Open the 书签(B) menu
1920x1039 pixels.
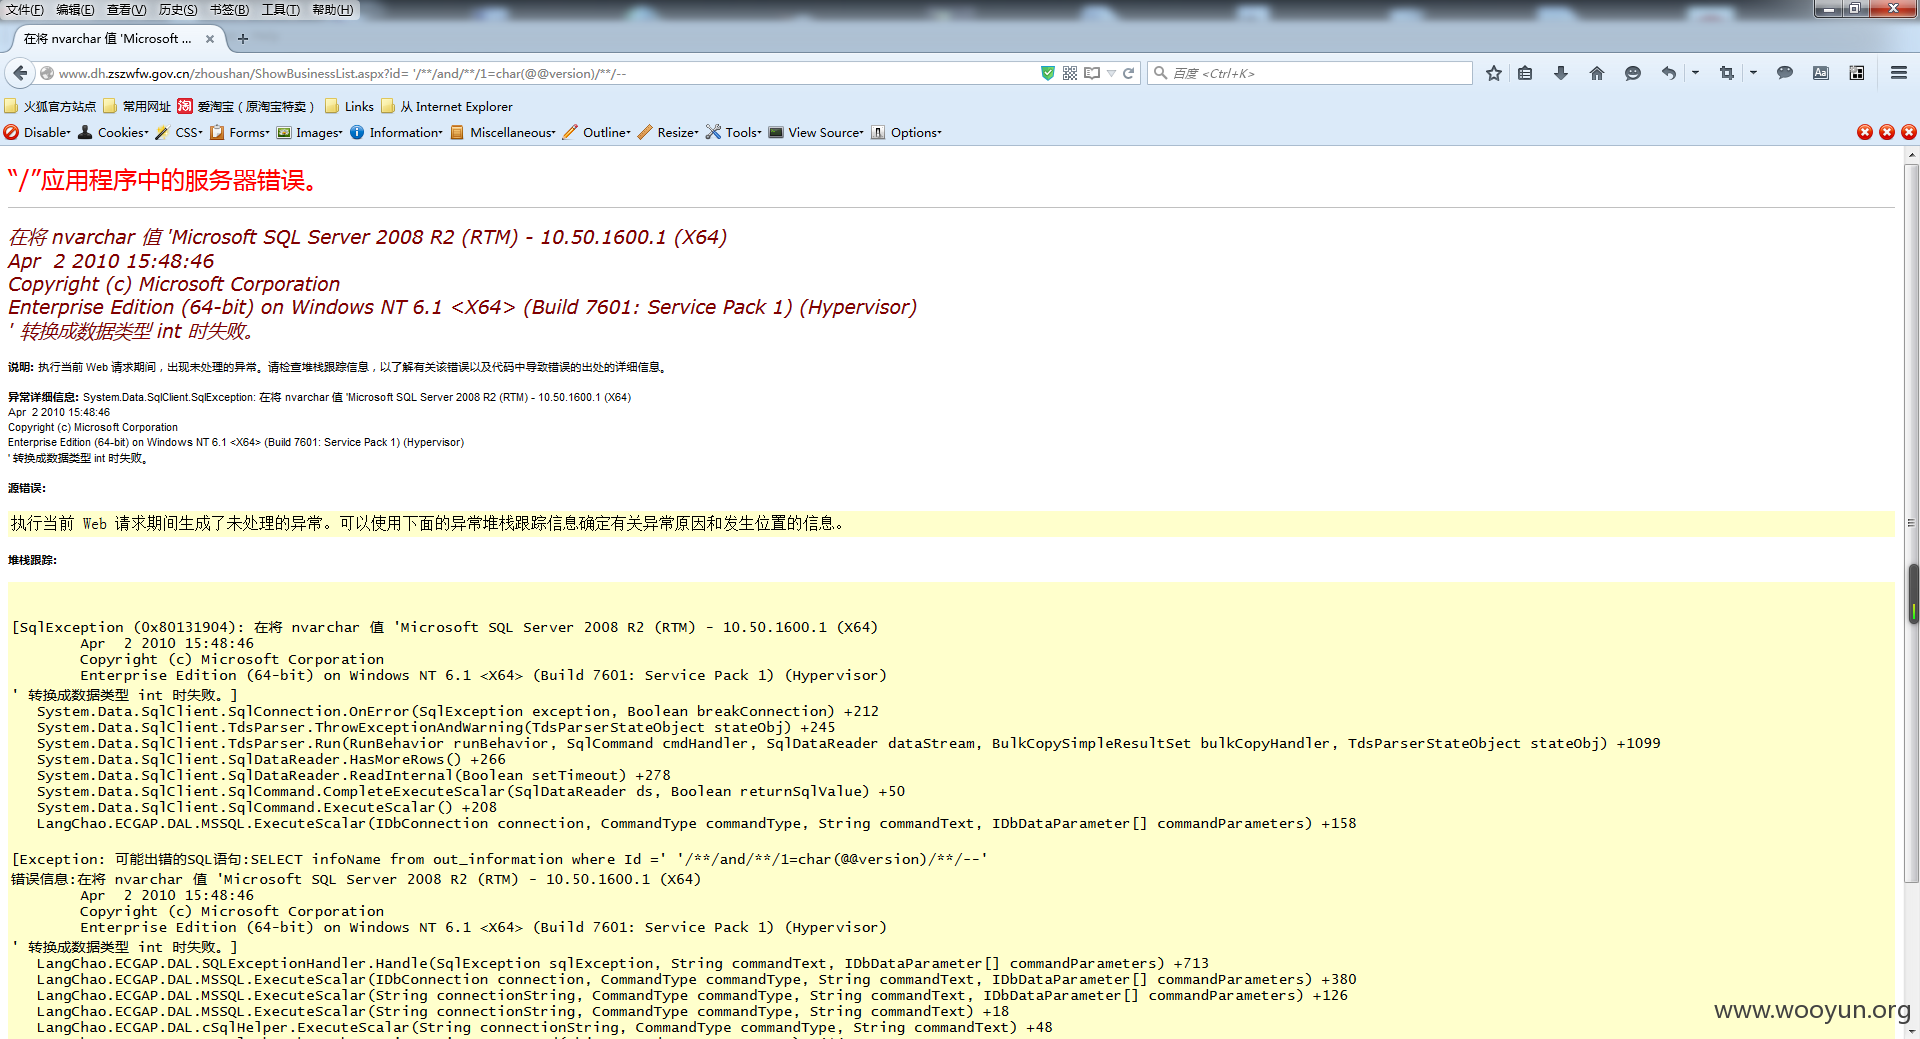pos(229,10)
